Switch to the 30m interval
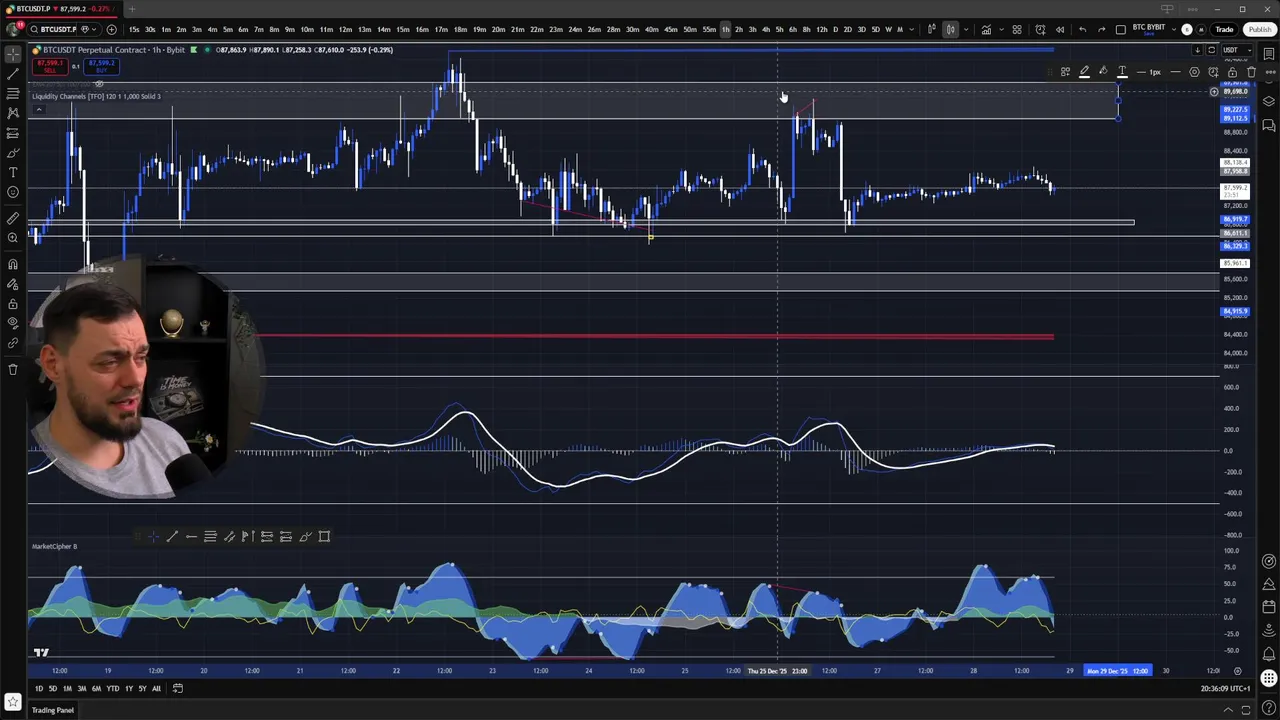Screen dimensions: 1280x720 coord(632,29)
